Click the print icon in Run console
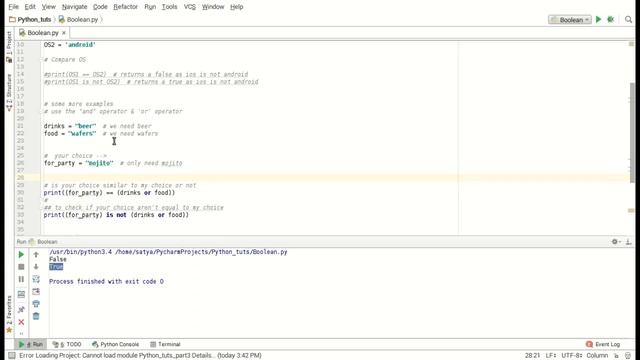The height and width of the screenshot is (360, 640). pos(36,304)
